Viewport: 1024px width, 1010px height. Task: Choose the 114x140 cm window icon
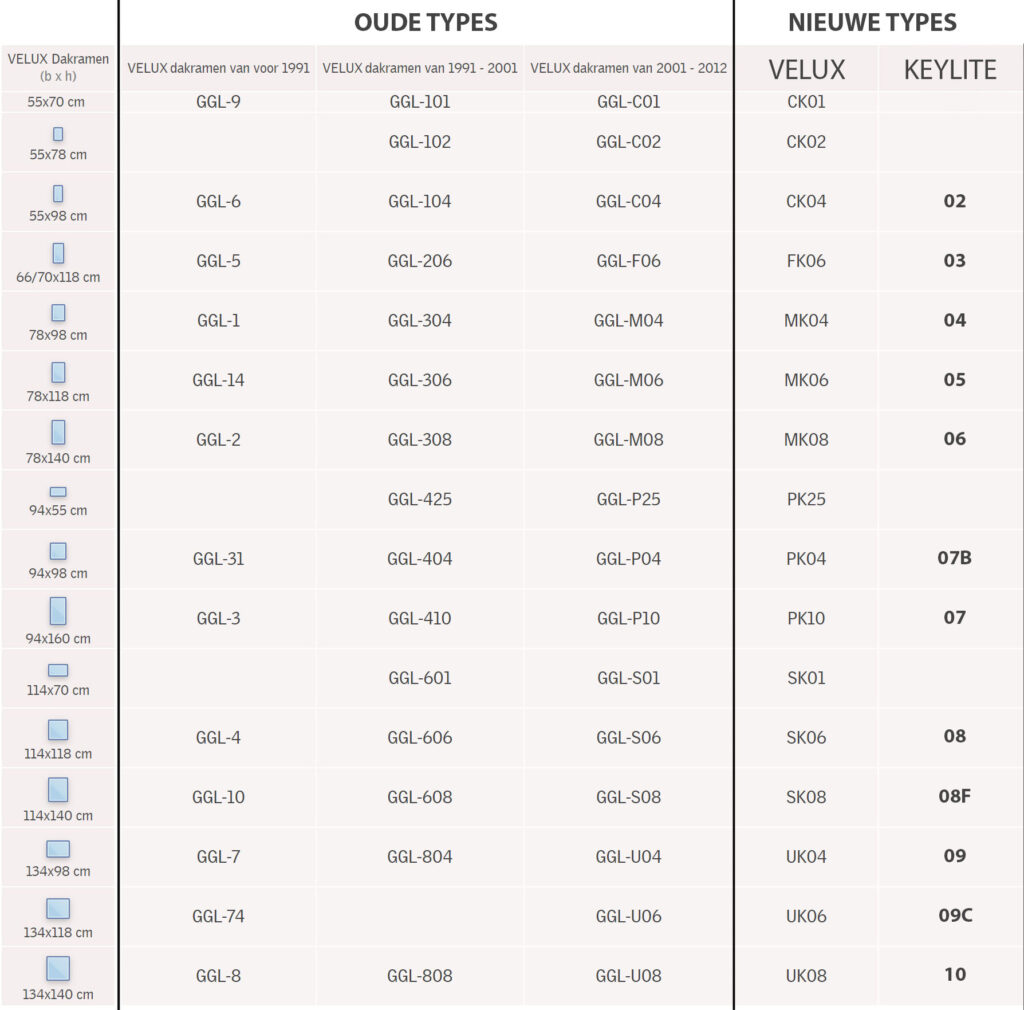[x=58, y=790]
